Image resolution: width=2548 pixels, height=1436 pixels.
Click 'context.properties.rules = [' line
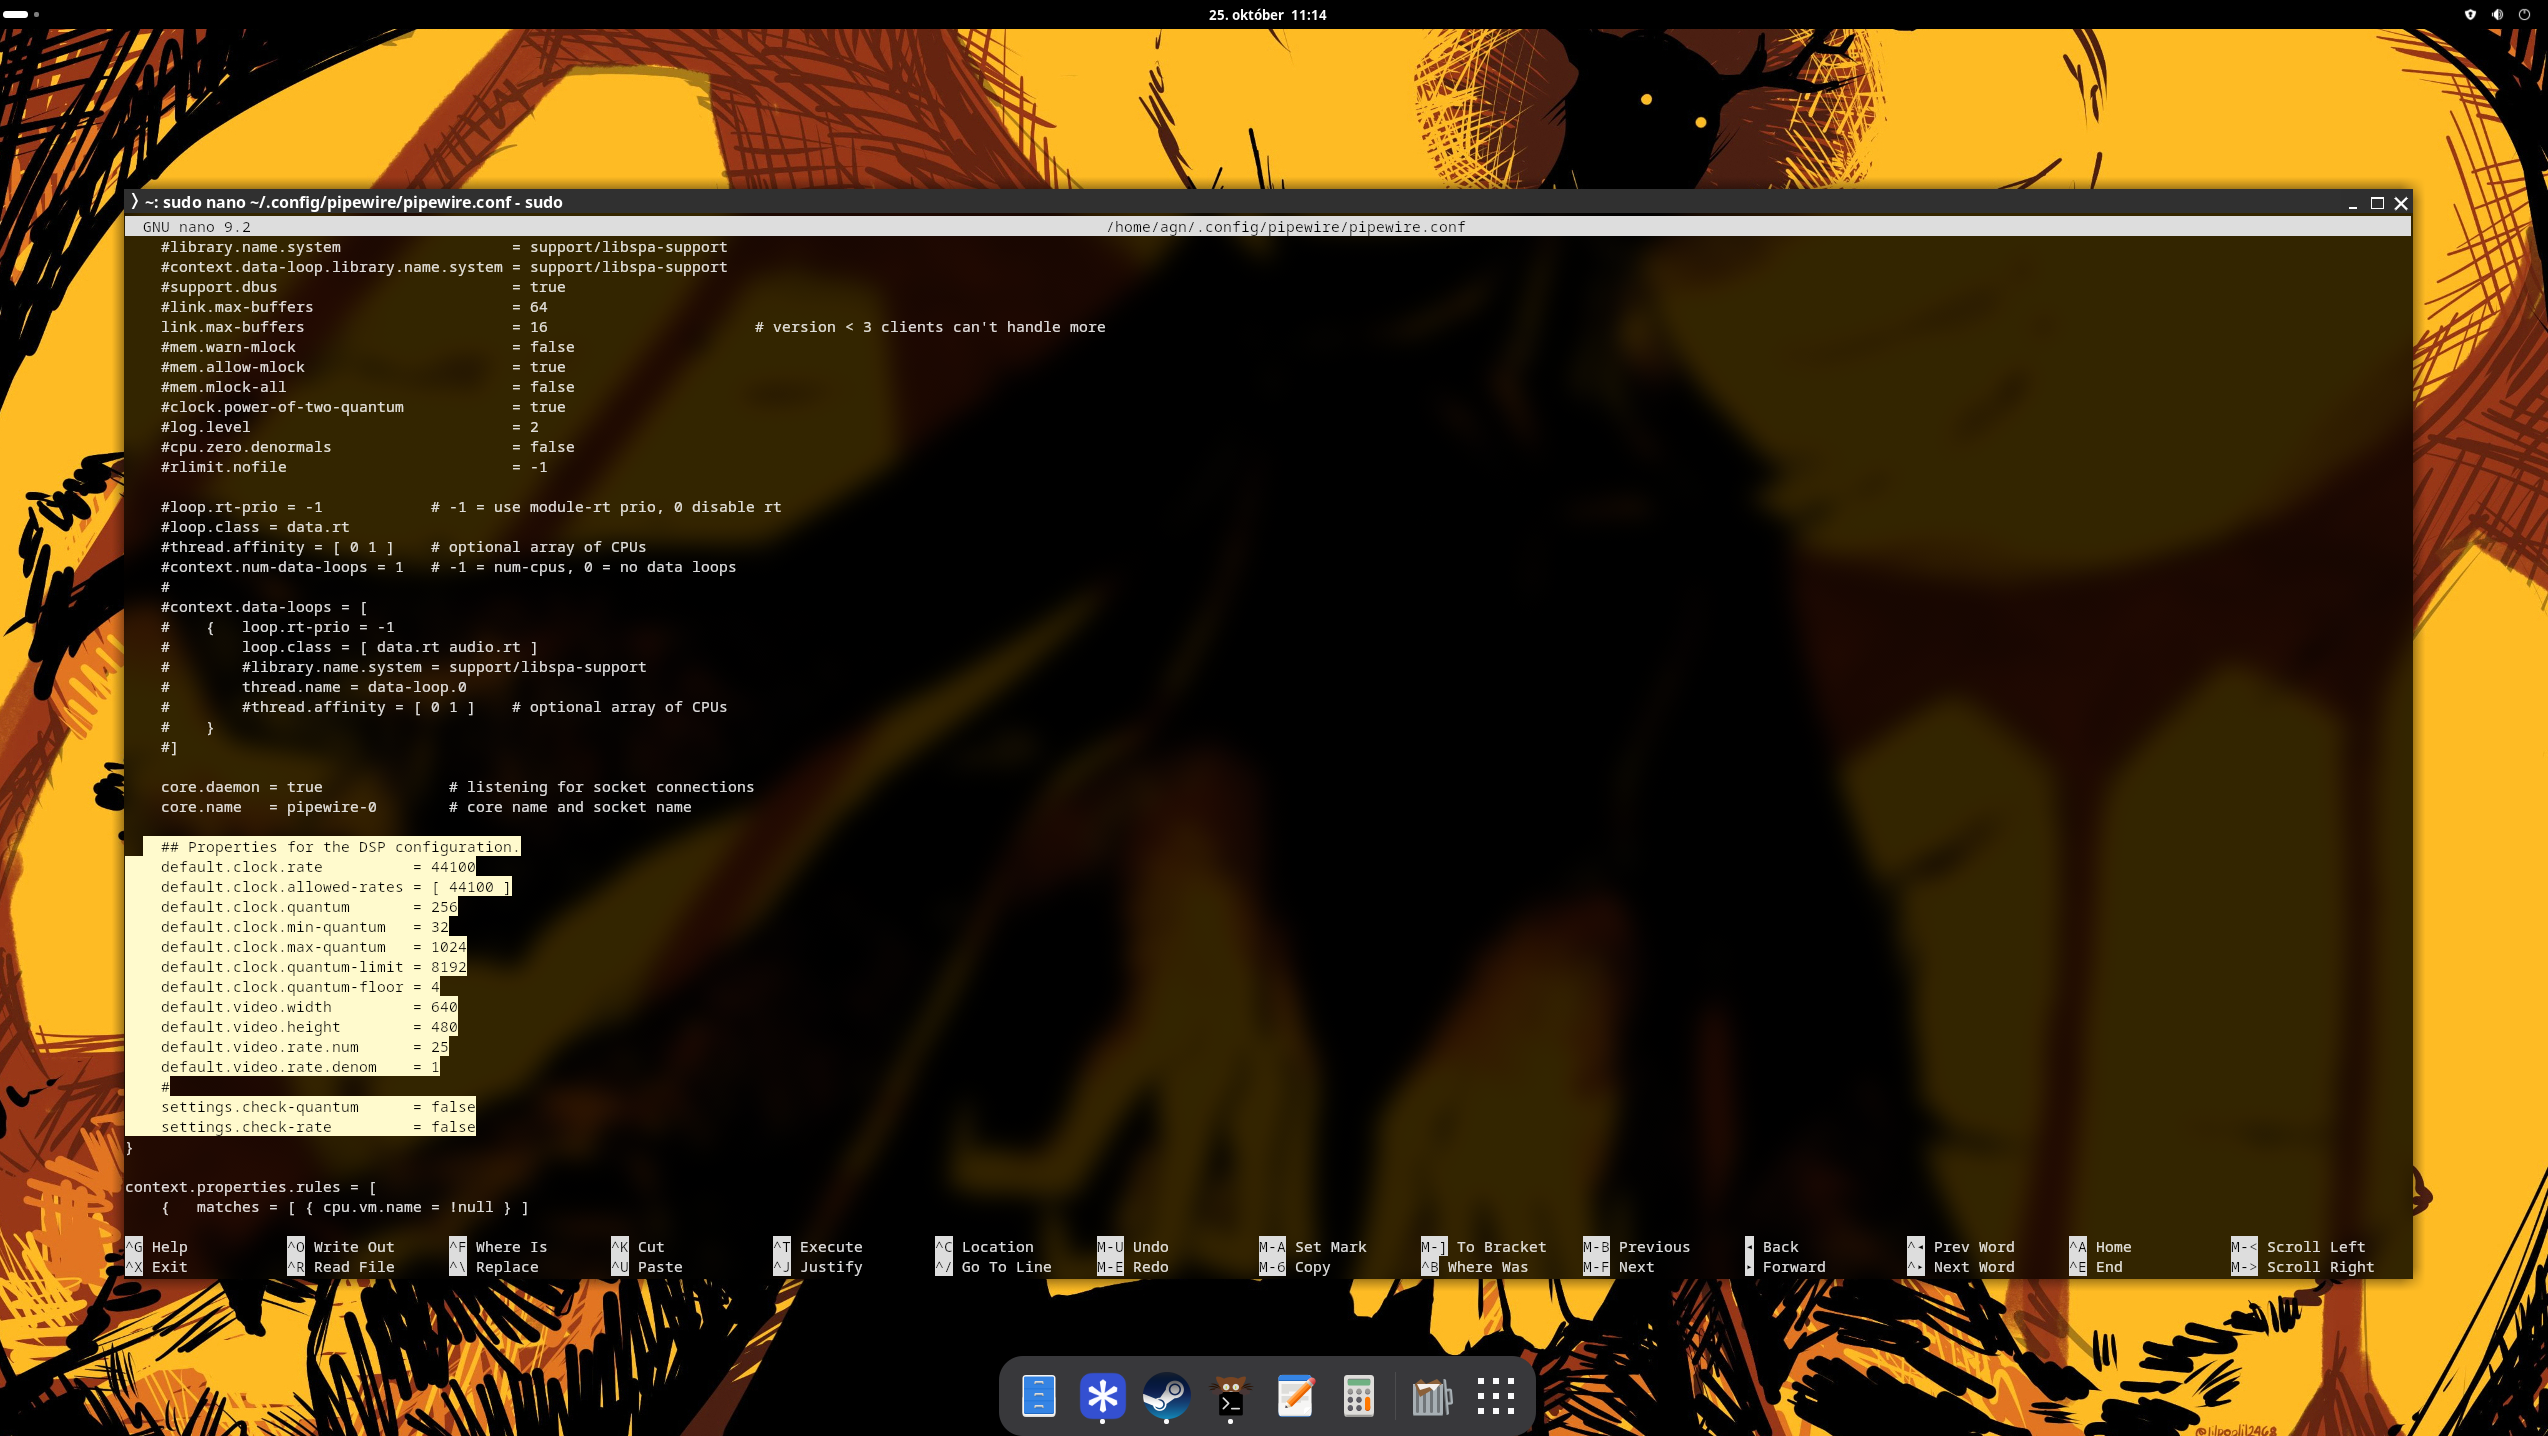(x=250, y=1187)
